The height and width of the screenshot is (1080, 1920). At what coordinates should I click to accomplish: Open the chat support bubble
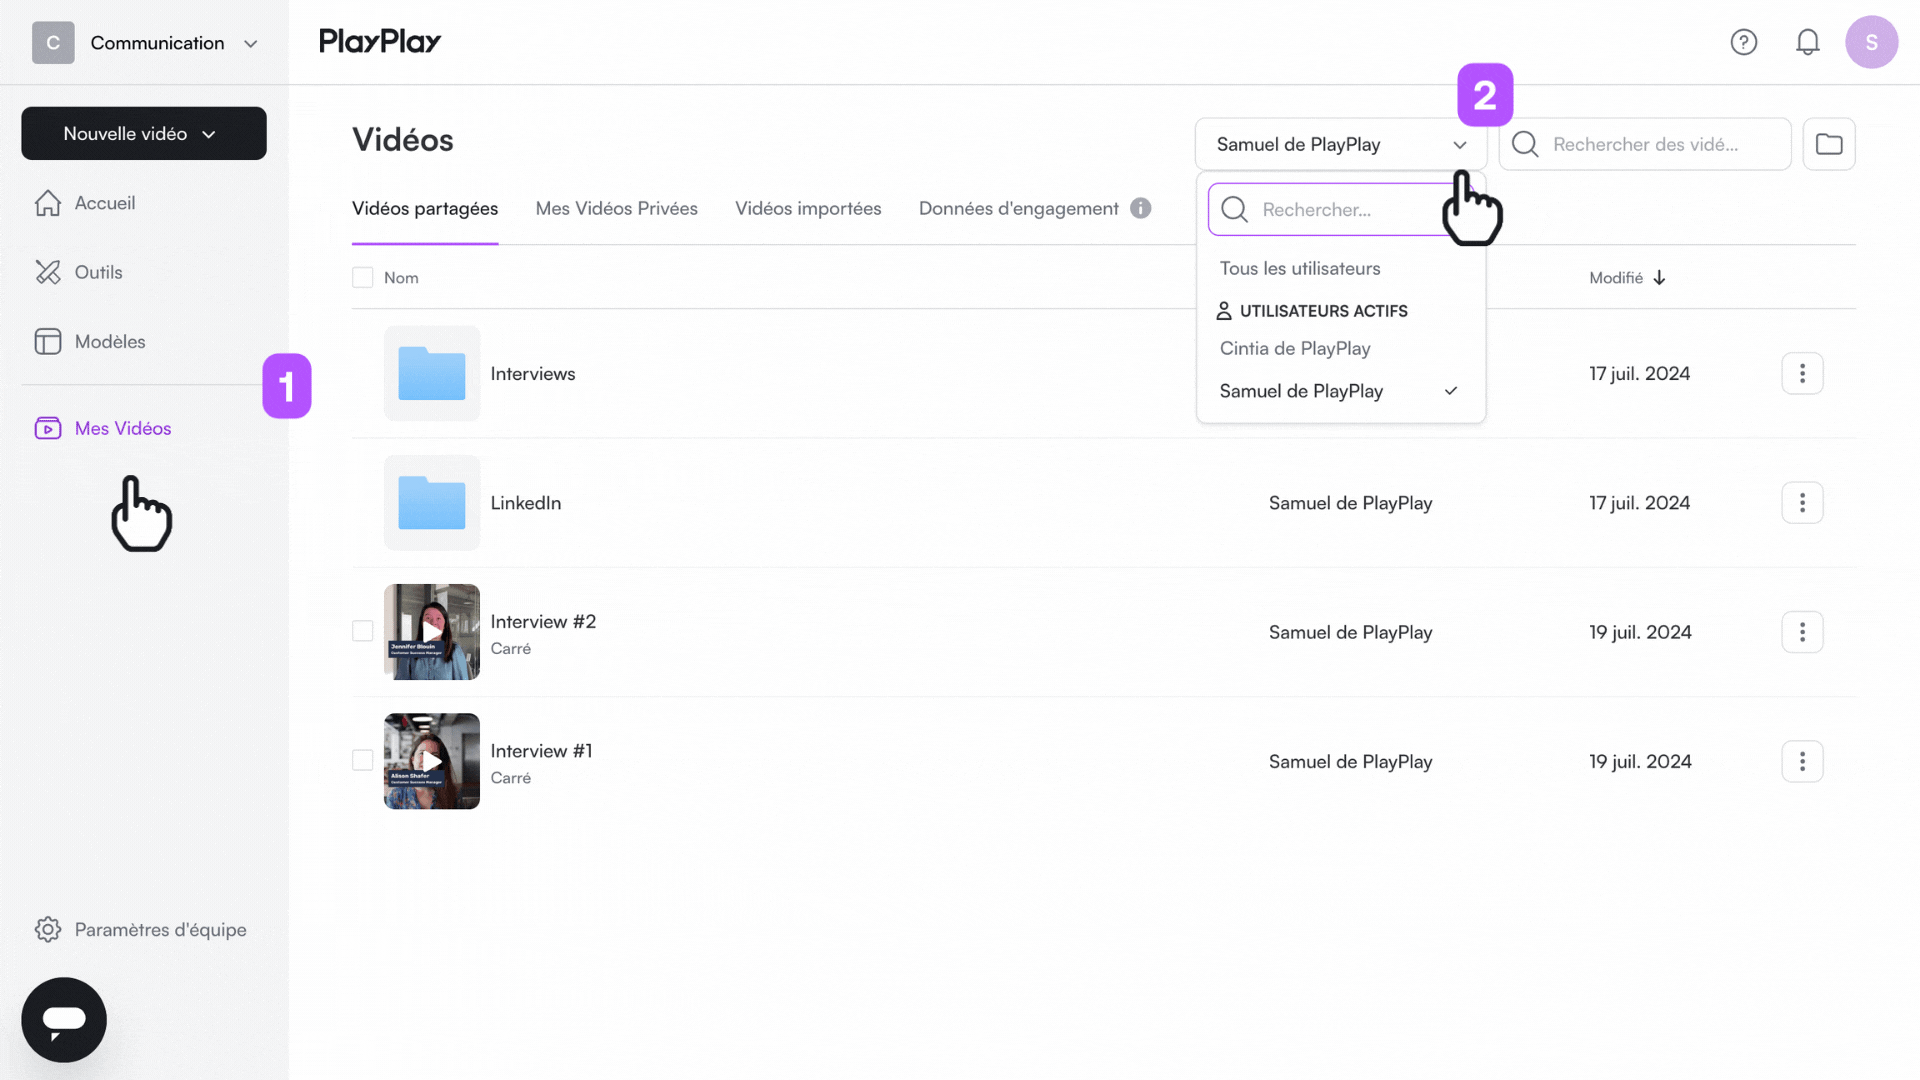point(64,1019)
